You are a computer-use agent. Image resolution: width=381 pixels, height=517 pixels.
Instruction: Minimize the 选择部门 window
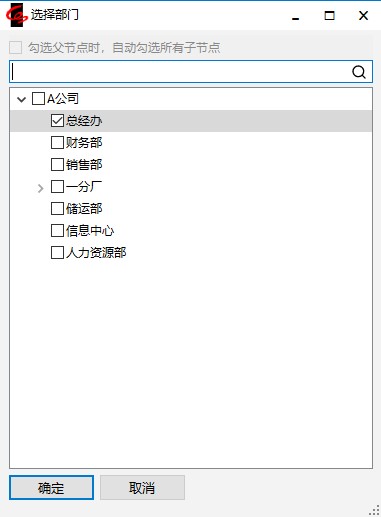pyautogui.click(x=295, y=16)
